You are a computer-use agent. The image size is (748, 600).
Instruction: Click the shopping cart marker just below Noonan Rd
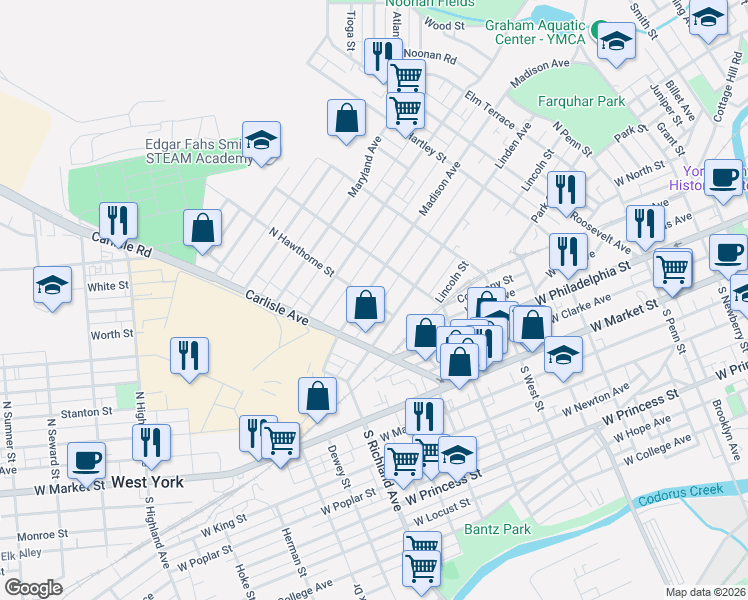click(x=406, y=76)
